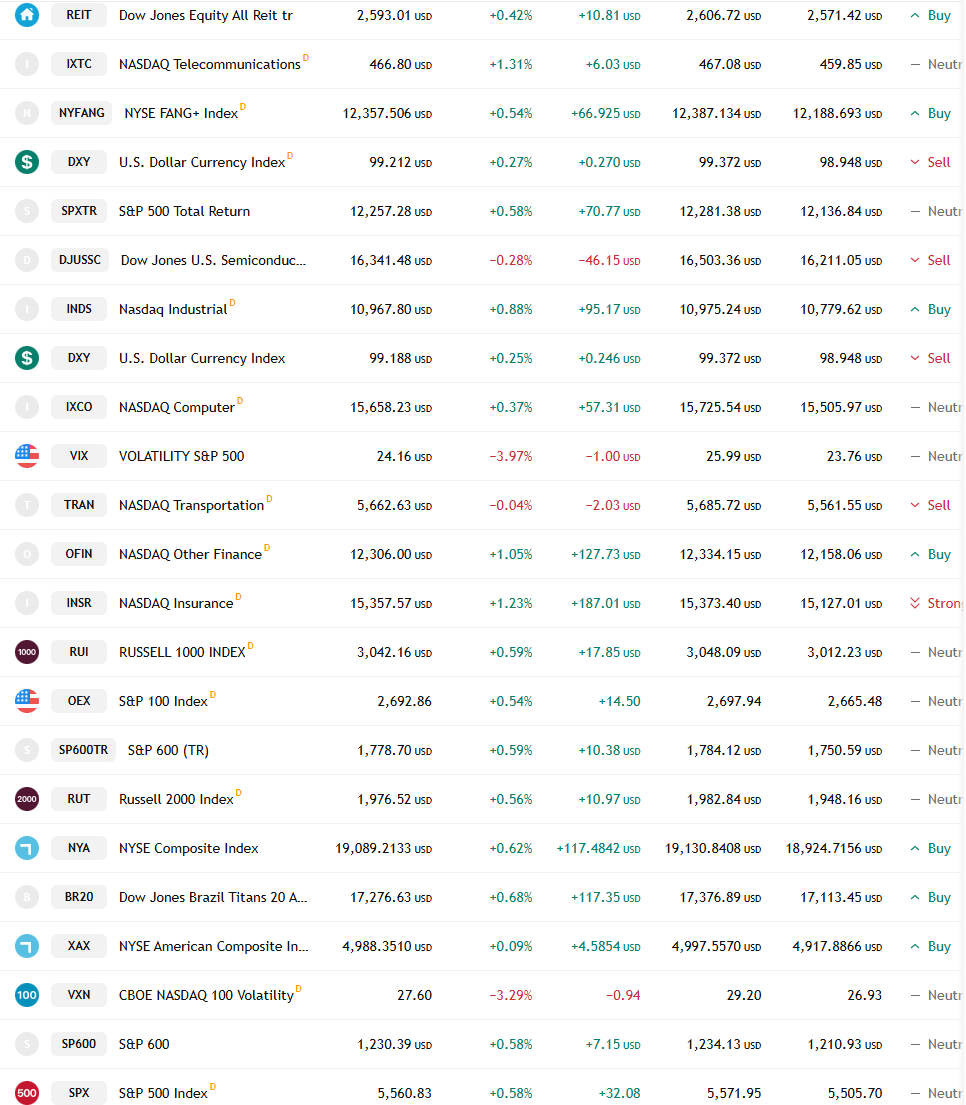This screenshot has width=966, height=1105.
Task: Open CBOE NASDAQ 100 Volatility page
Action: [206, 995]
